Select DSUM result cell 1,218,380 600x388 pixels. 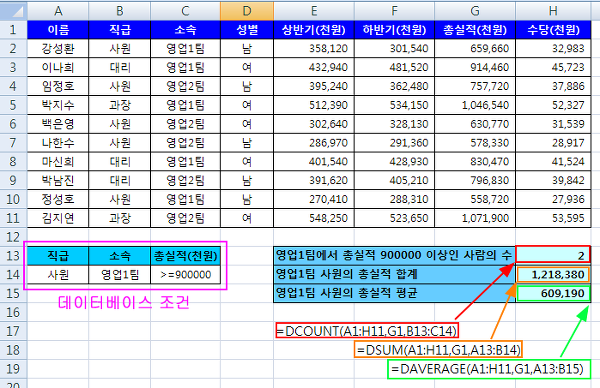coord(553,274)
